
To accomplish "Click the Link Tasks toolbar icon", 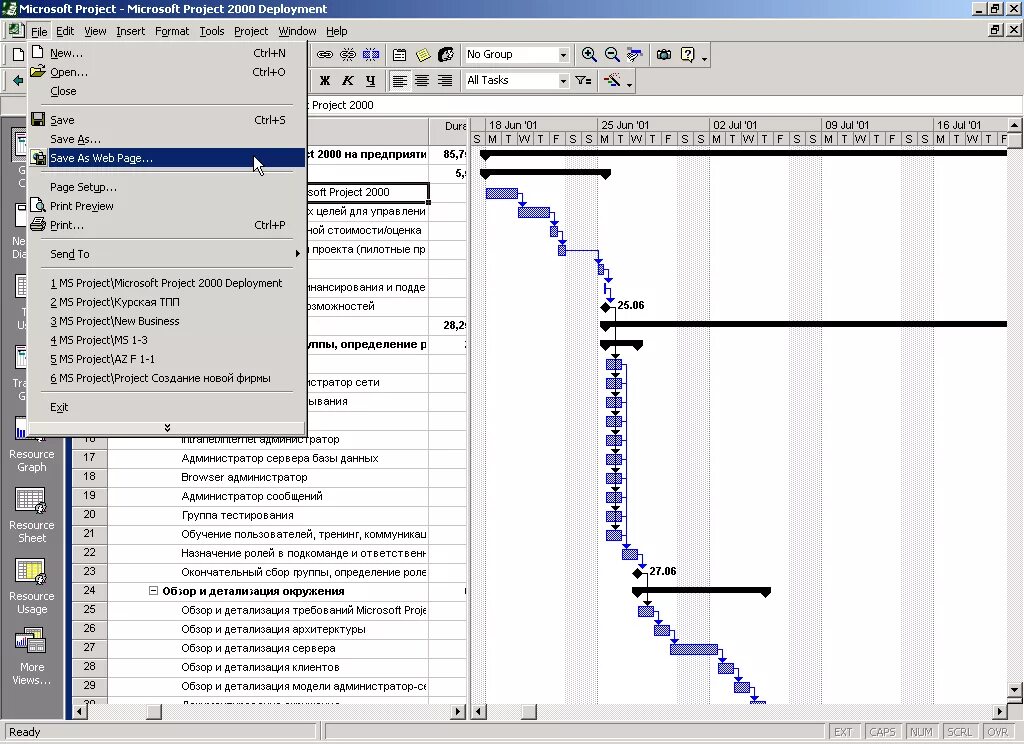I will point(325,55).
